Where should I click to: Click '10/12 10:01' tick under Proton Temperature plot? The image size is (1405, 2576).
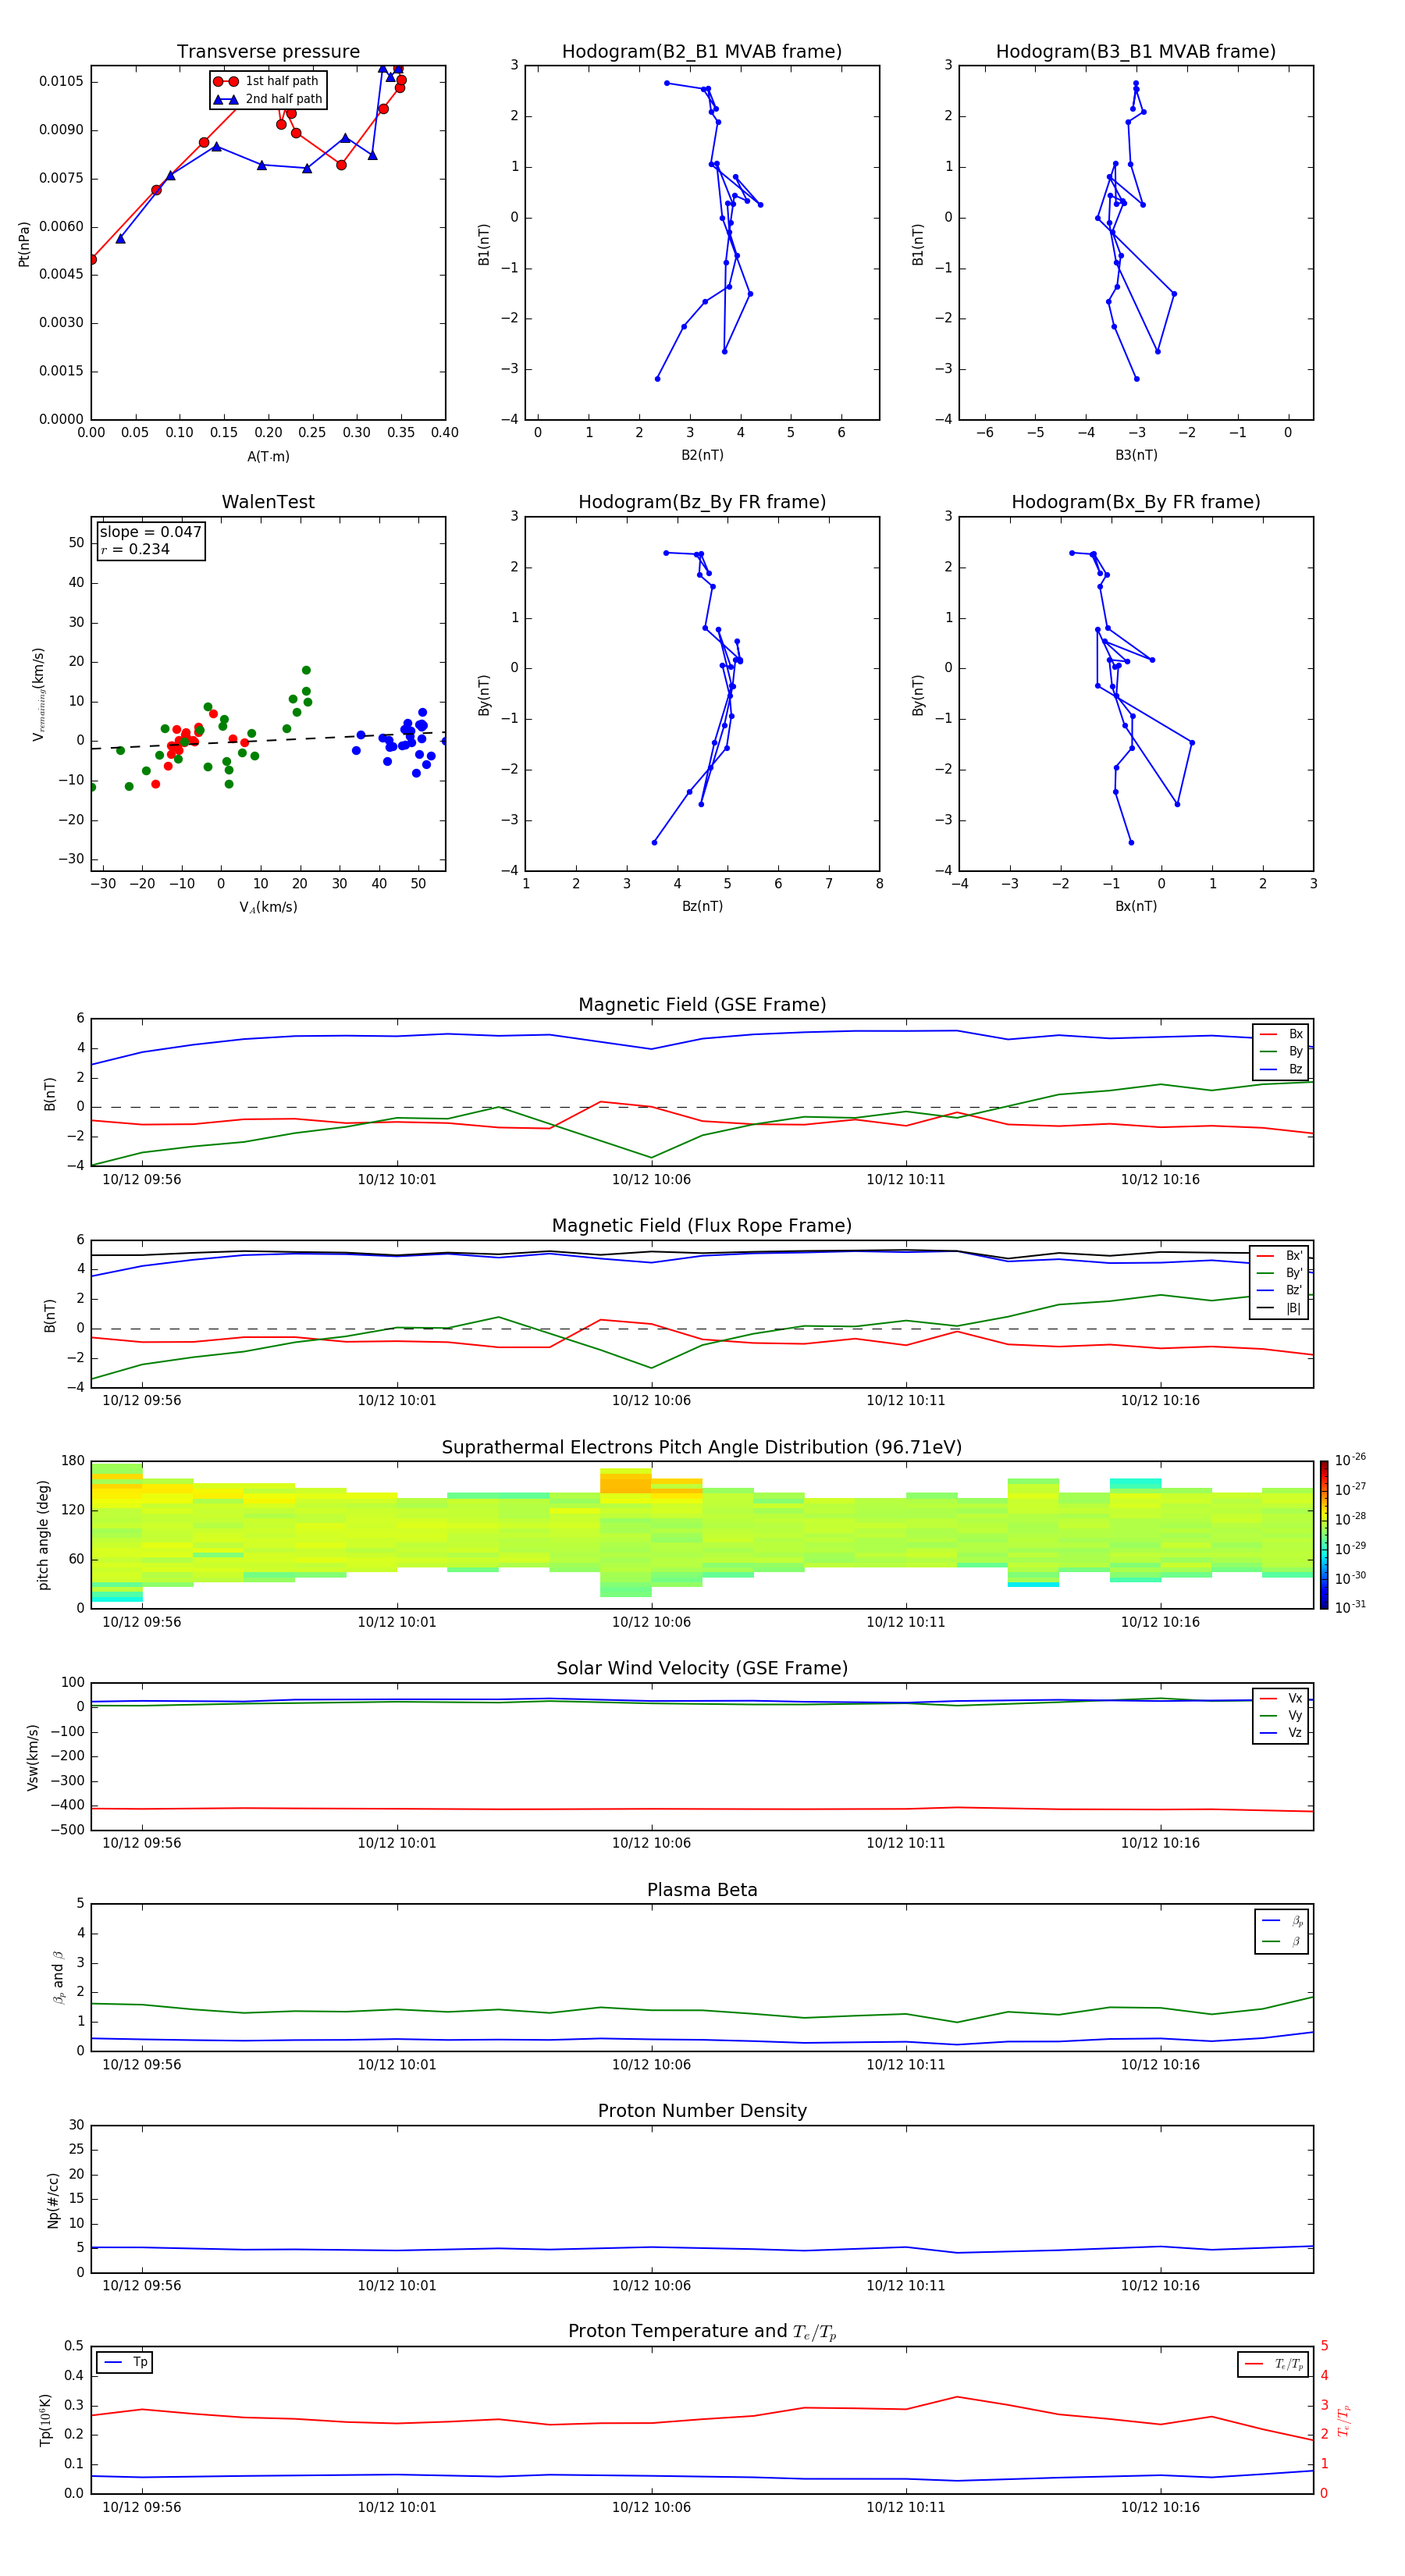pos(397,2507)
